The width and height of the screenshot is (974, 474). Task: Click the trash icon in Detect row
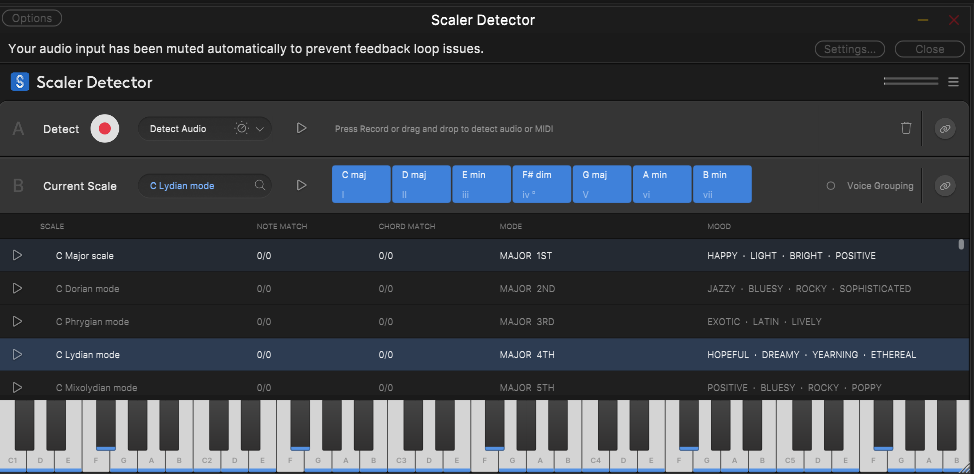[906, 128]
